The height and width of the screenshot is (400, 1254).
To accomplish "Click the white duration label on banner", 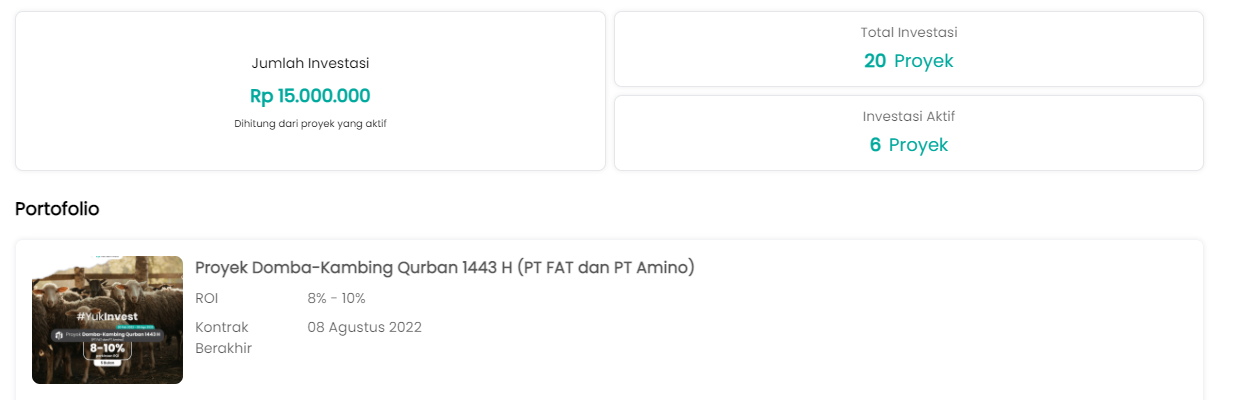I will (x=107, y=364).
